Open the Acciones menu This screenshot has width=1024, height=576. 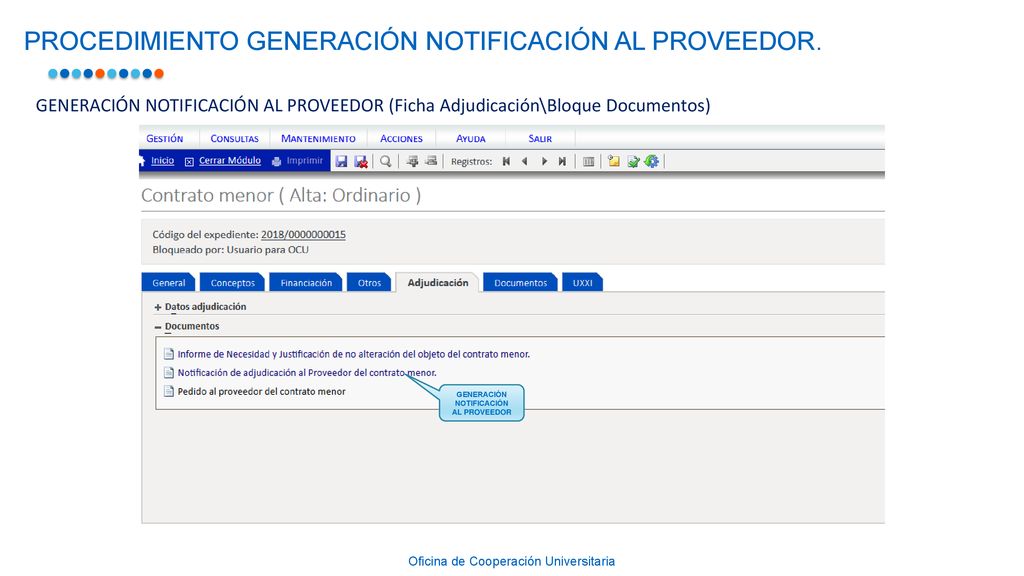(402, 138)
